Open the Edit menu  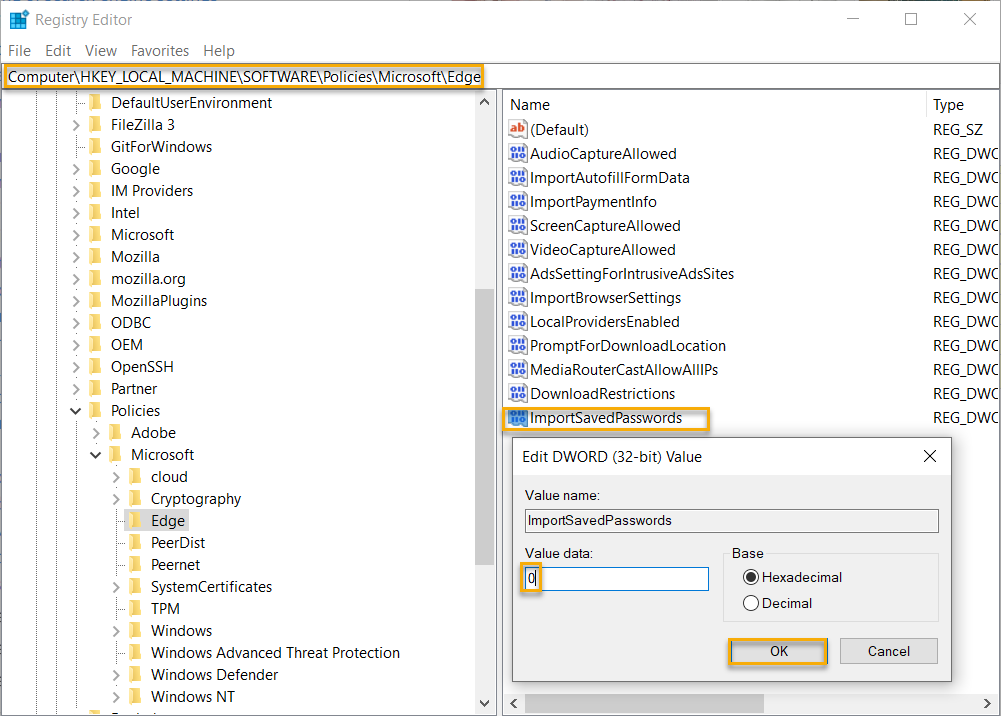pos(58,50)
